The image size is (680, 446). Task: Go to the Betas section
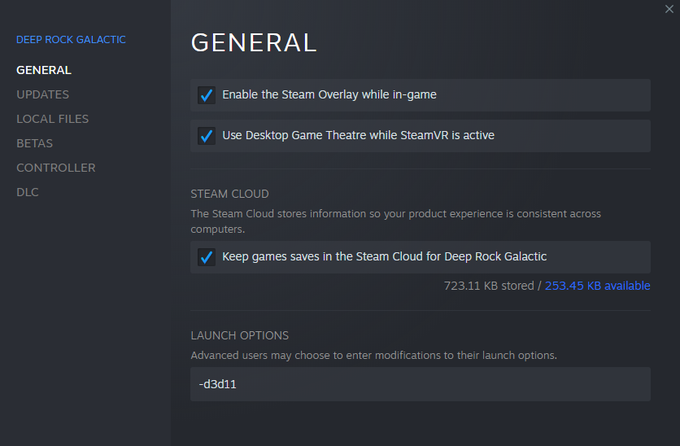tap(35, 143)
